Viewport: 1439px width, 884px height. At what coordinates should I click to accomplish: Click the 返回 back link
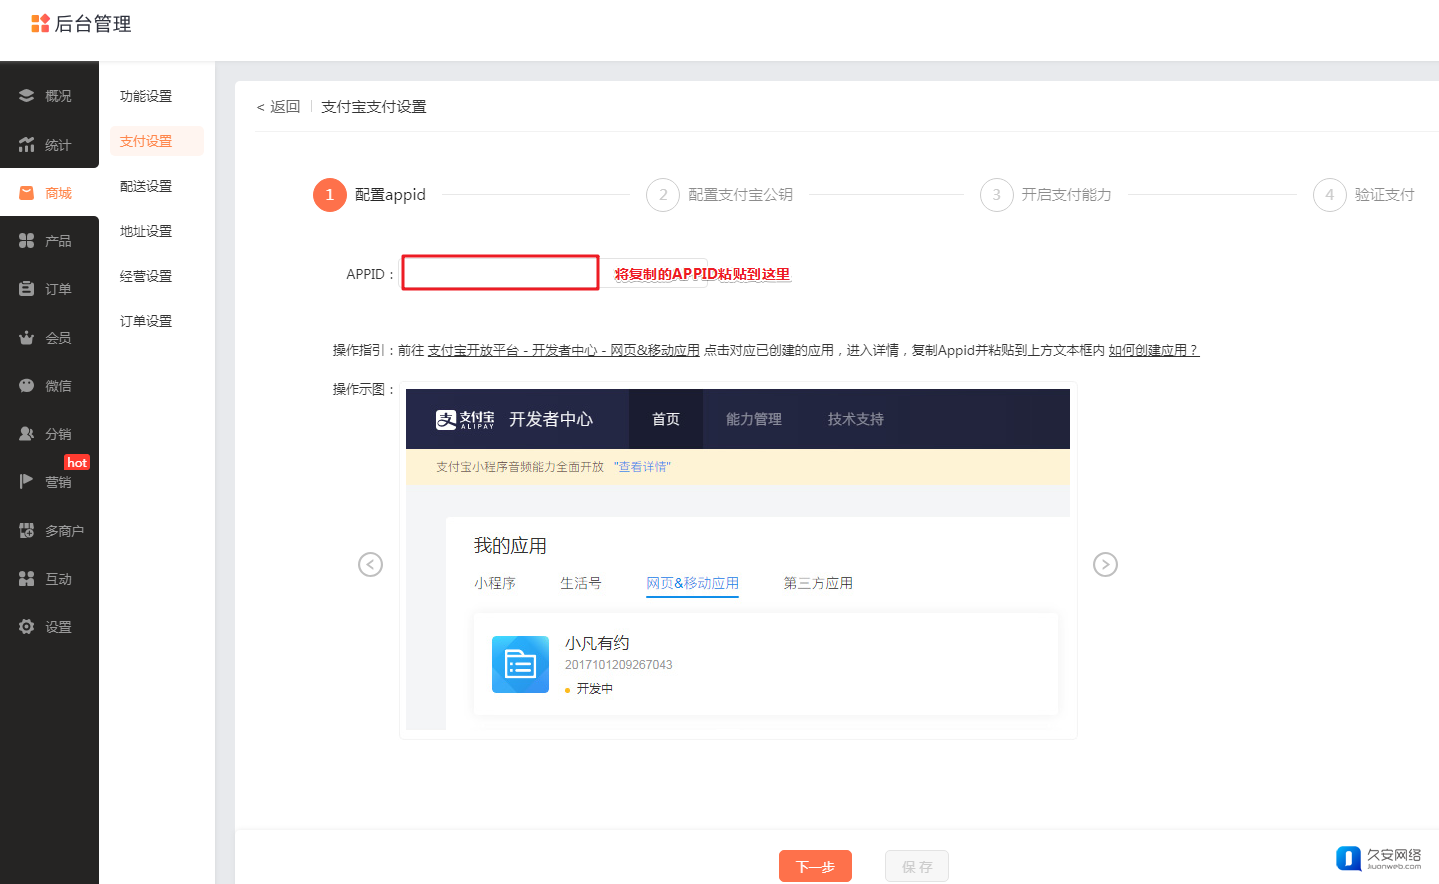[279, 107]
